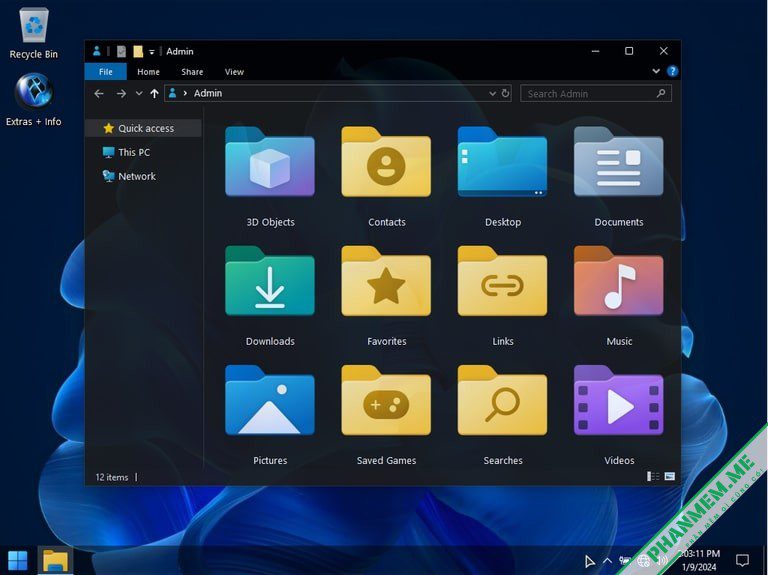The height and width of the screenshot is (575, 768).
Task: Open the Desktop folder icon
Action: pos(502,162)
